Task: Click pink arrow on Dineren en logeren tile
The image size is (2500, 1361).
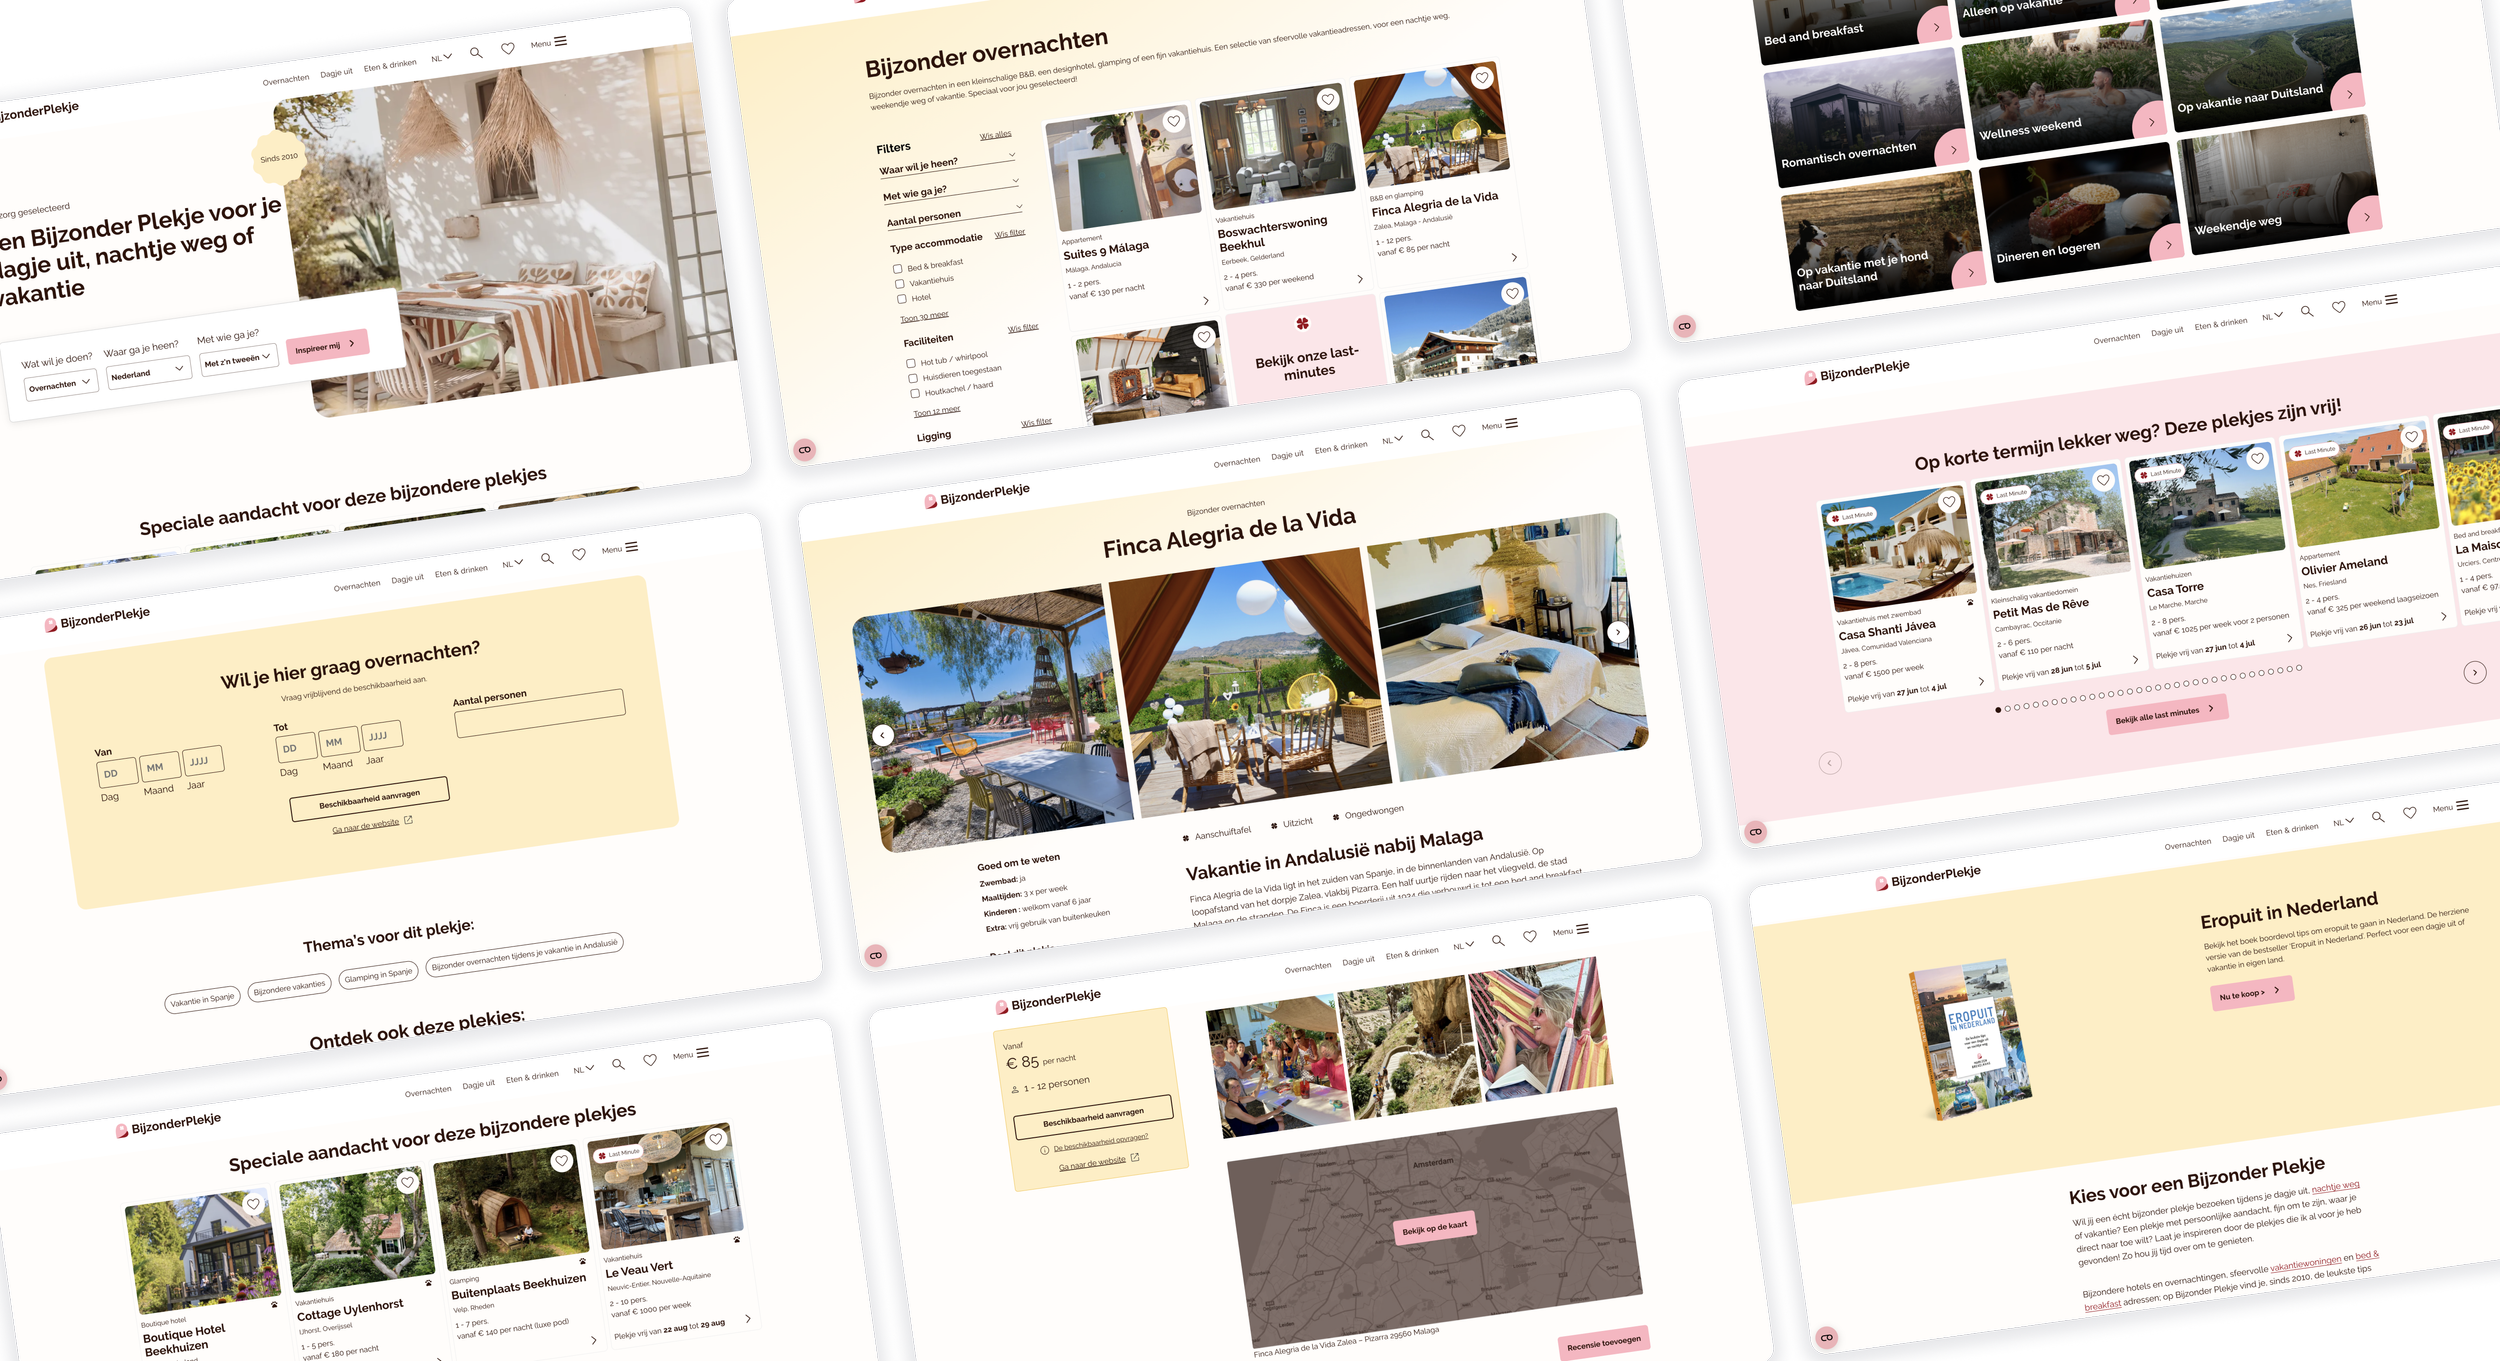Action: tap(2168, 244)
